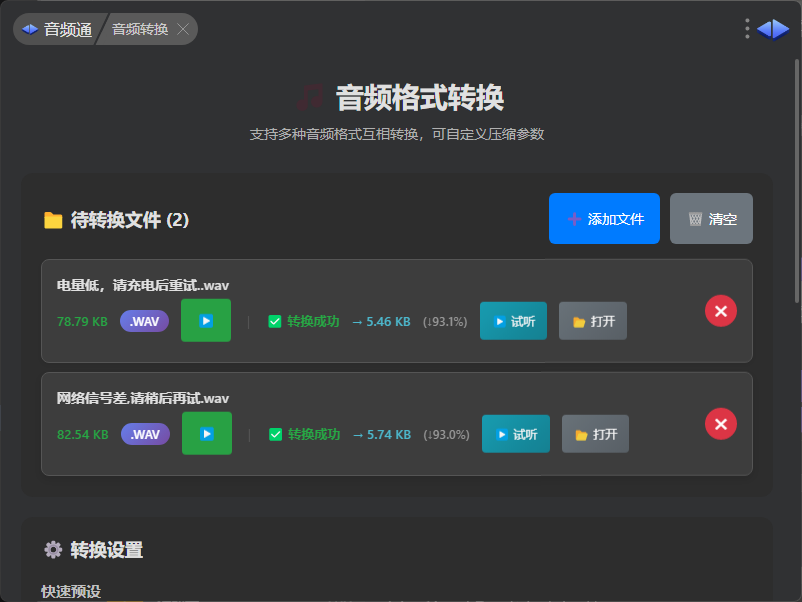Play original 网络信号差 wav file
Screen dimensions: 802x602
click(207, 434)
